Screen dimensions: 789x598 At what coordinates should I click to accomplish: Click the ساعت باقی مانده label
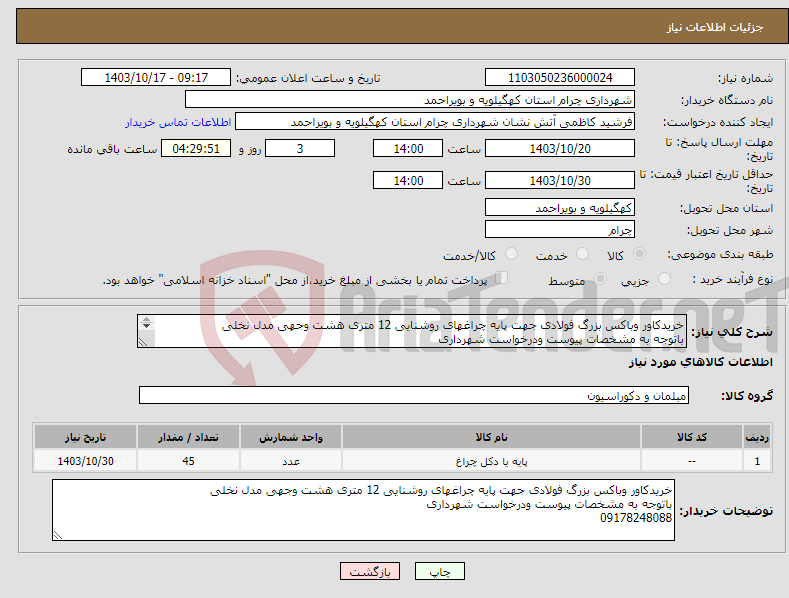coord(112,149)
